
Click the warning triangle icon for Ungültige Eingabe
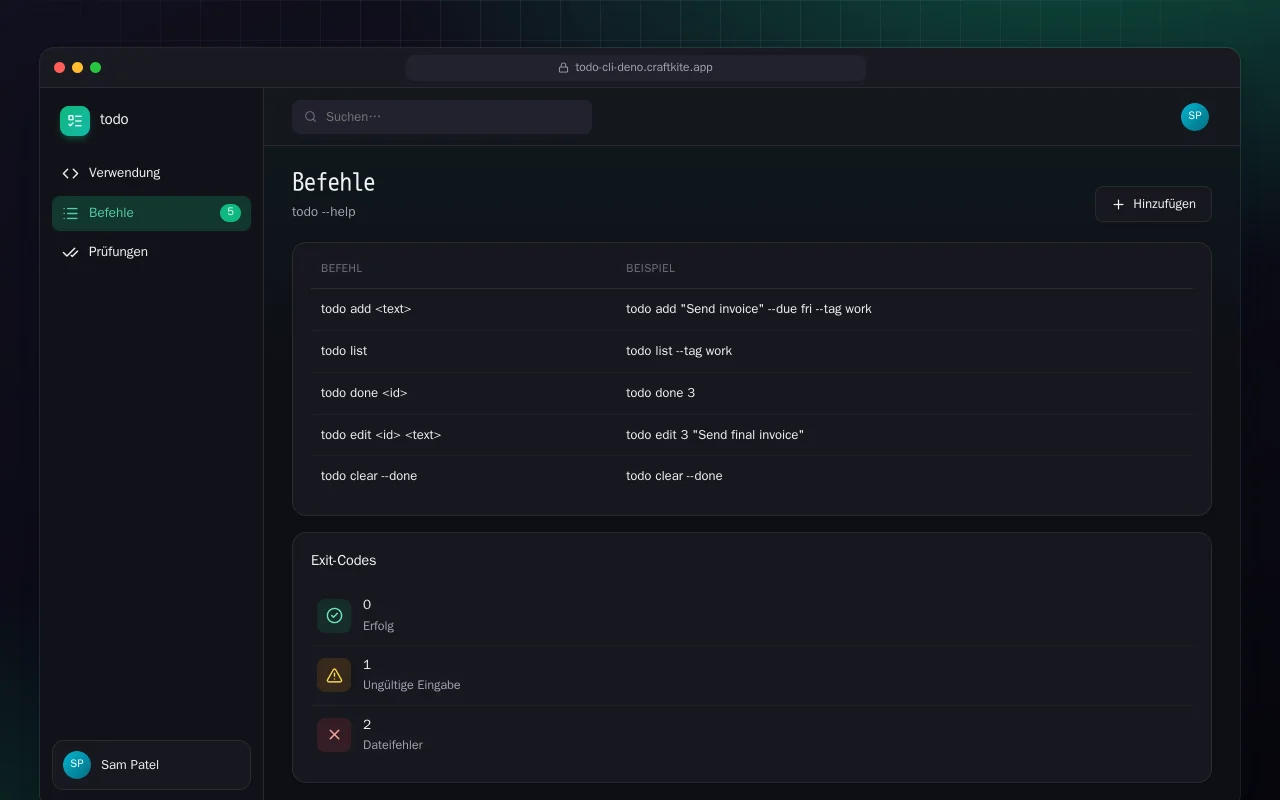(334, 675)
